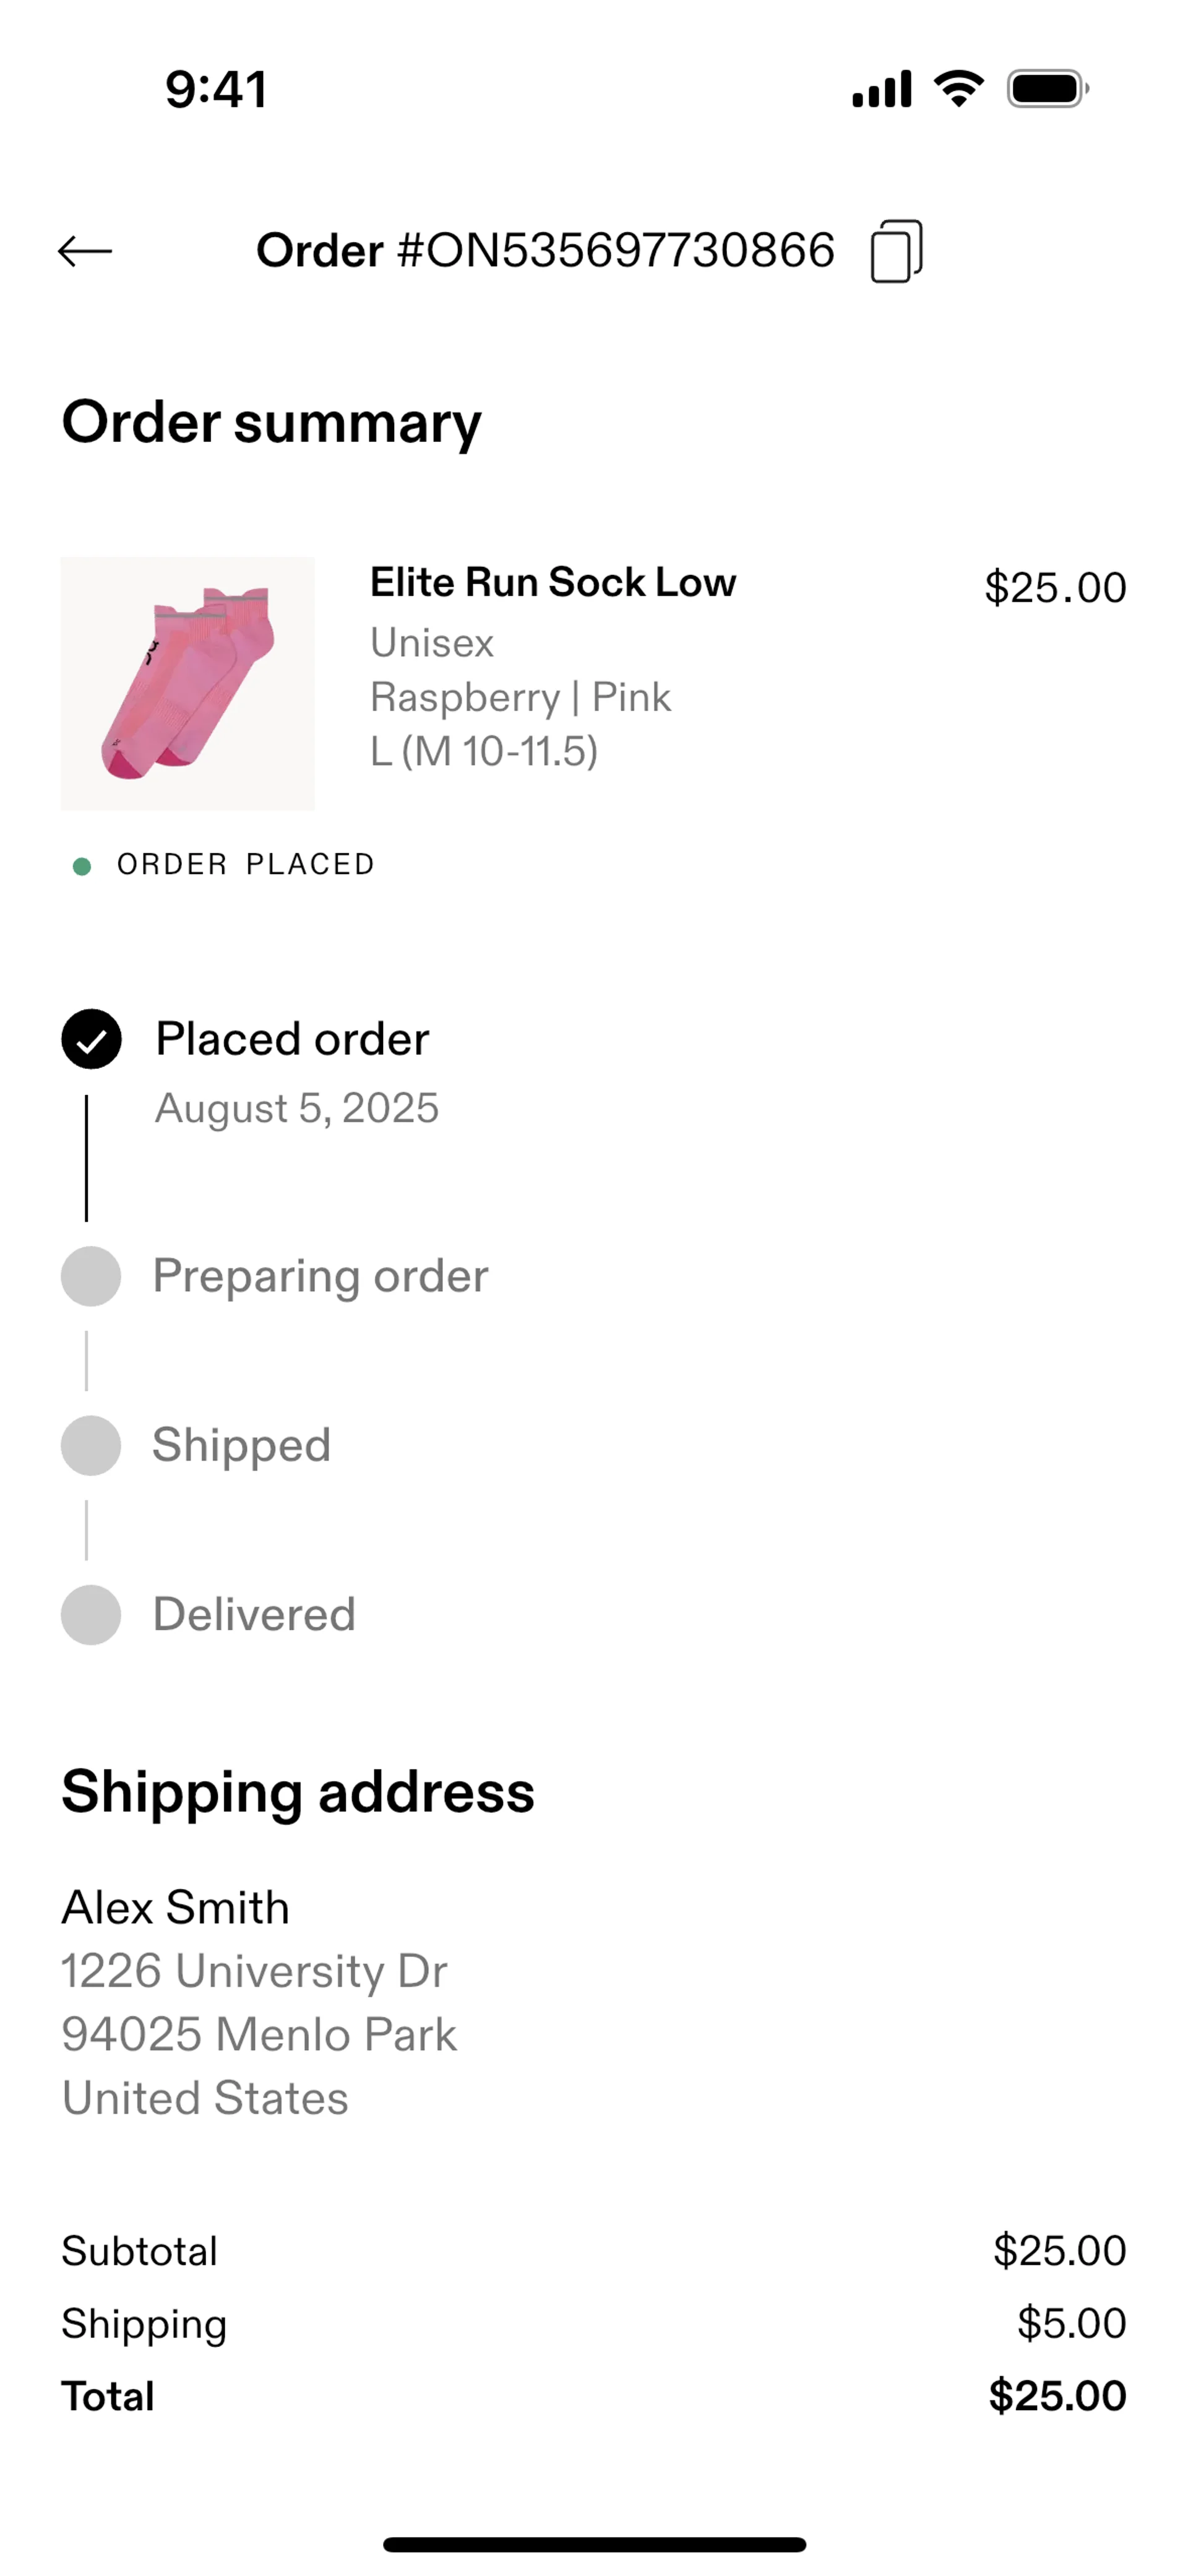Viewport: 1188px width, 2576px height.
Task: Tap the Order summary heading
Action: 271,422
